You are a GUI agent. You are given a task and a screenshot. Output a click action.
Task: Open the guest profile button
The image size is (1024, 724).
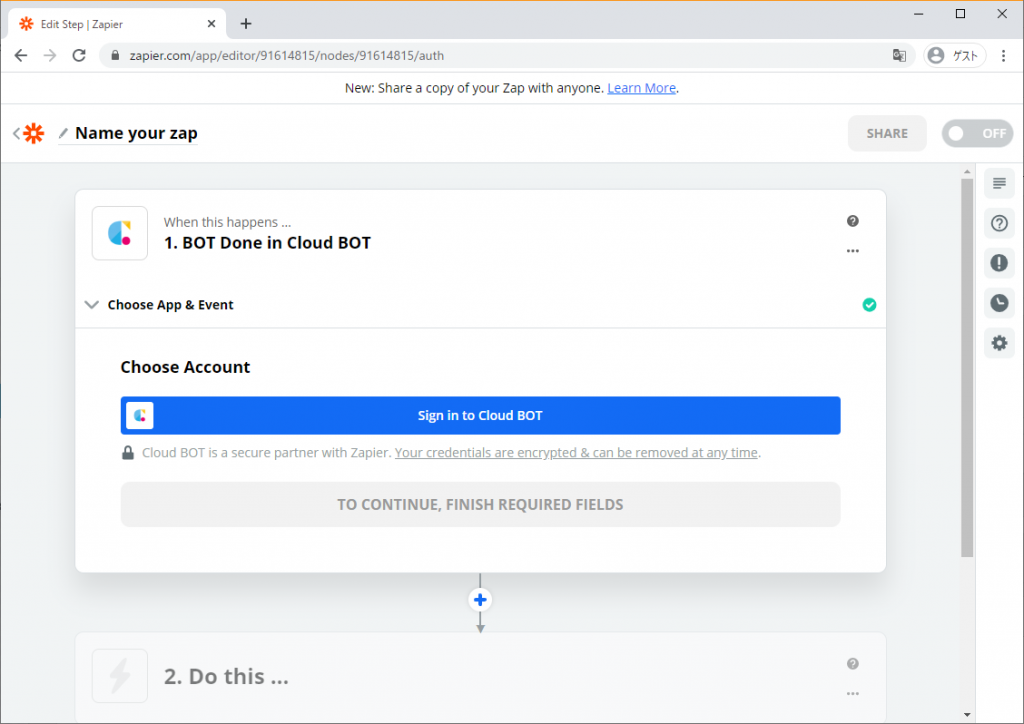point(954,55)
